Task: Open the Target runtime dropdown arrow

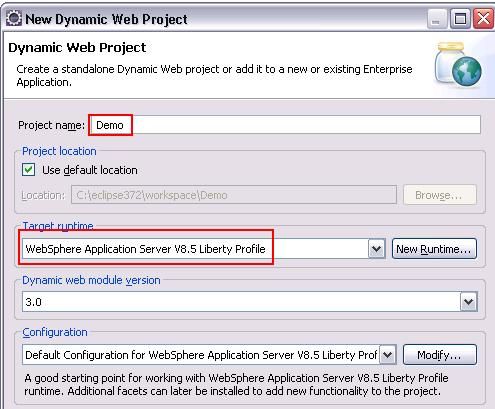Action: pos(377,249)
